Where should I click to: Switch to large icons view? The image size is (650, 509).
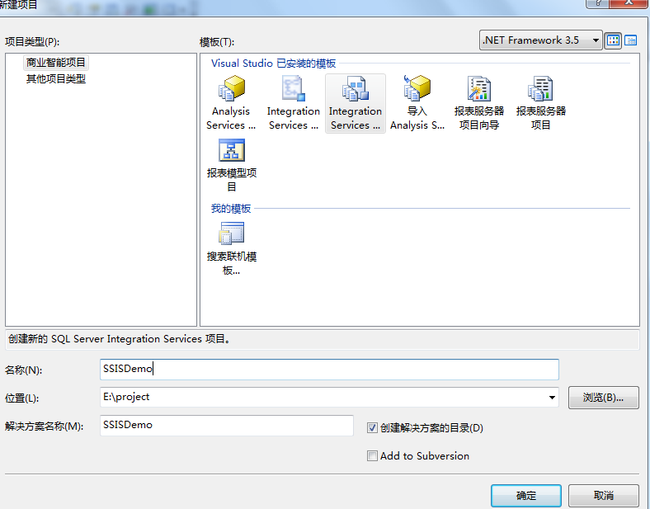tap(613, 41)
